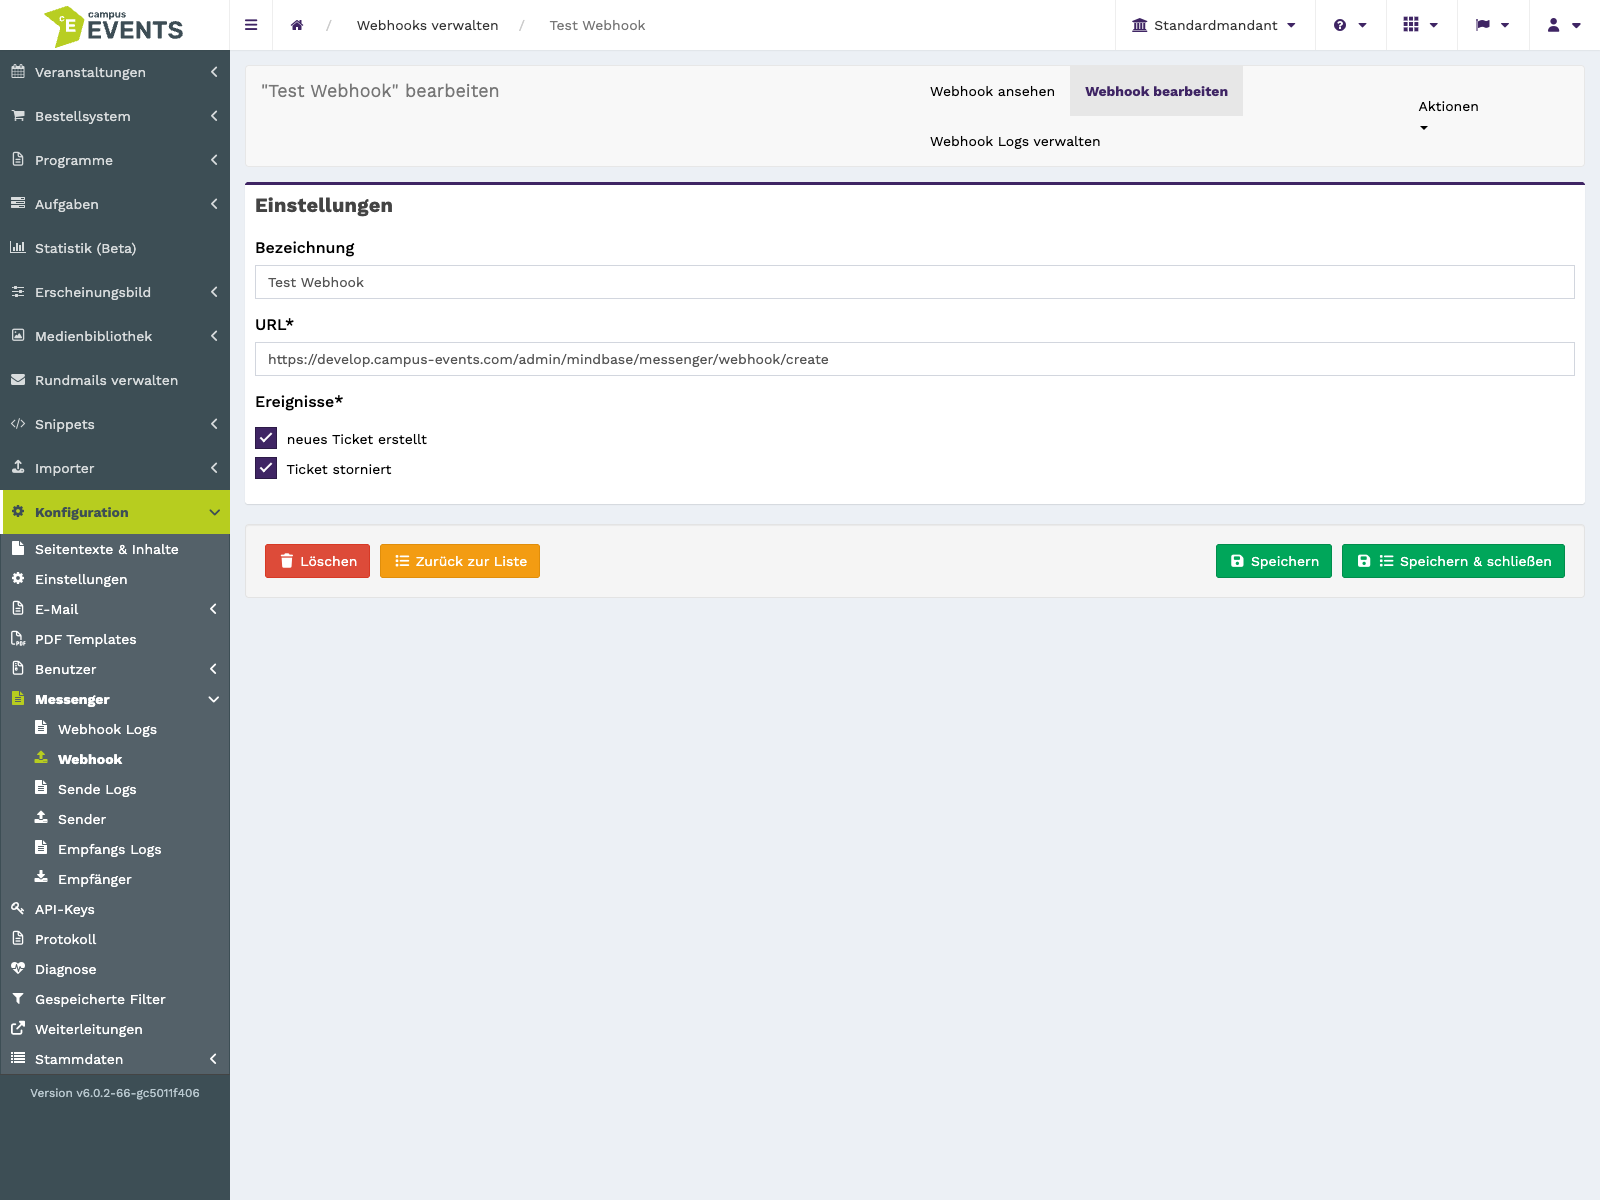Open Webhook Logs in the Messenger menu
1600x1200 pixels.
pyautogui.click(x=107, y=729)
